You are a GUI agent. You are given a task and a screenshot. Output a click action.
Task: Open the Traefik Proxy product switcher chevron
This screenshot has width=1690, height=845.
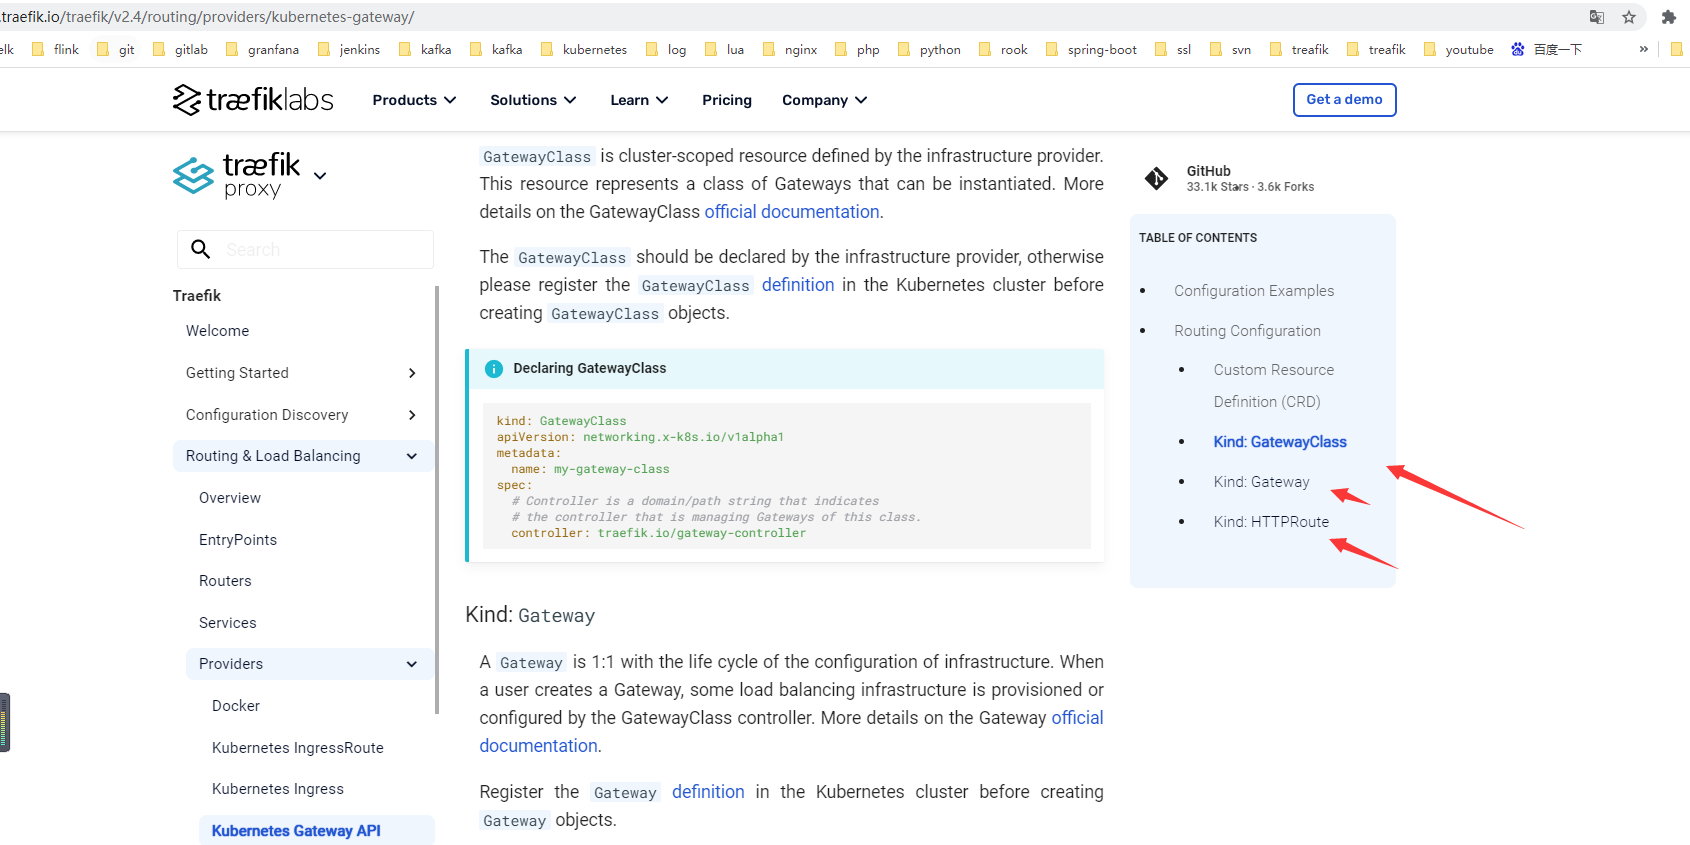click(x=320, y=175)
